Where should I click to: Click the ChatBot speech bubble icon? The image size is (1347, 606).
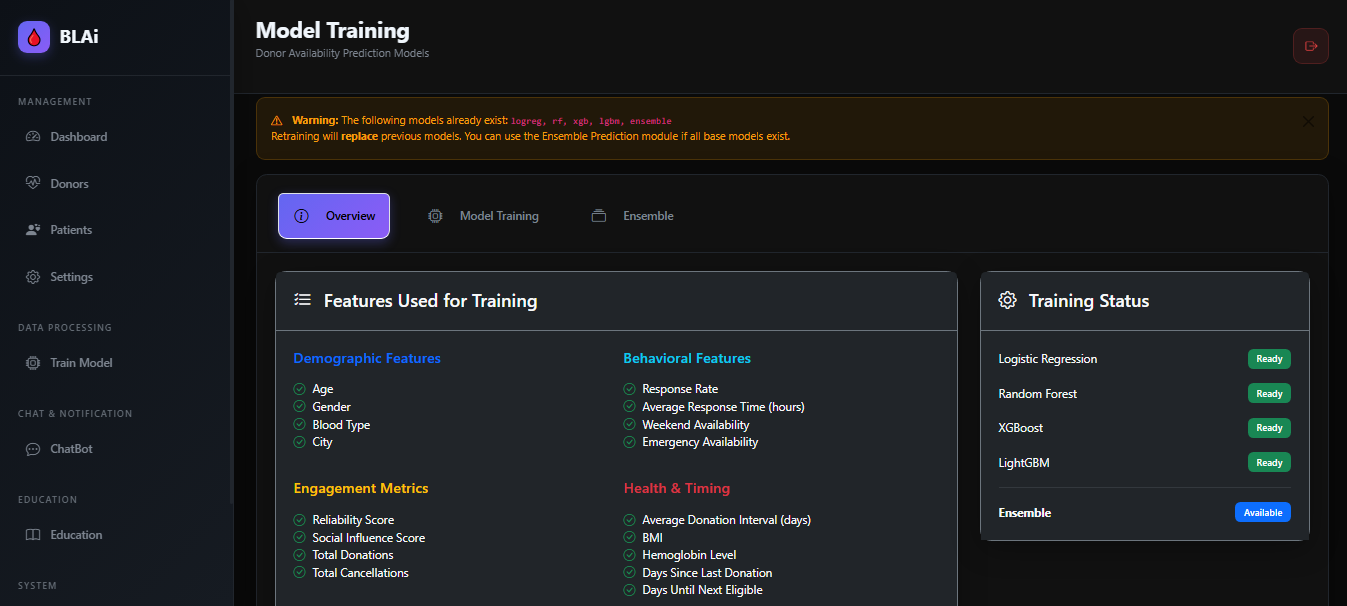pos(33,449)
